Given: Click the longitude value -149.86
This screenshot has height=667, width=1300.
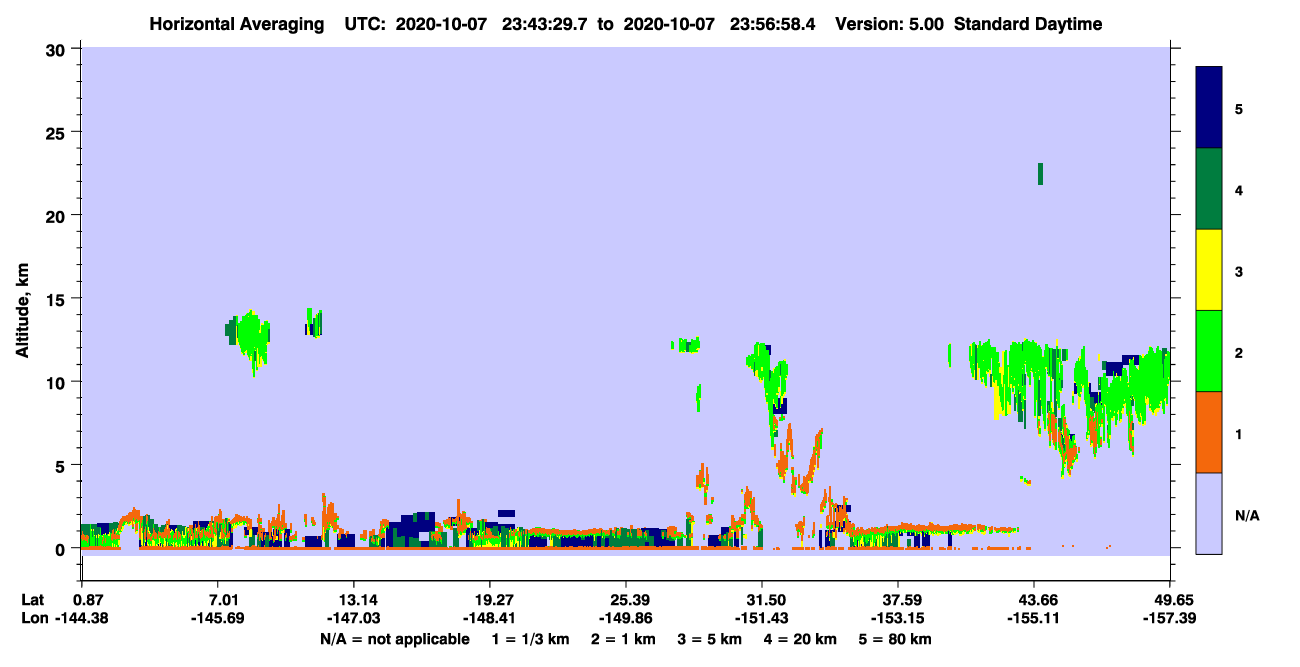Looking at the screenshot, I should [626, 619].
